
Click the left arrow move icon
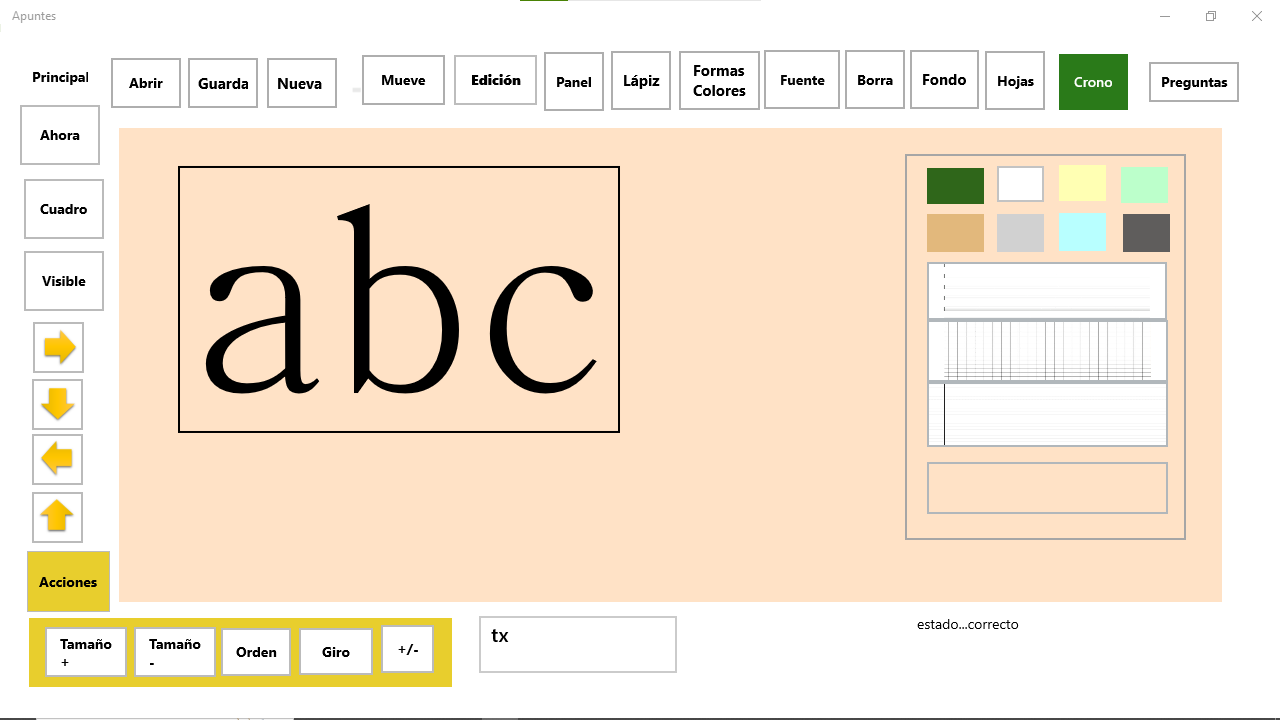tap(58, 460)
